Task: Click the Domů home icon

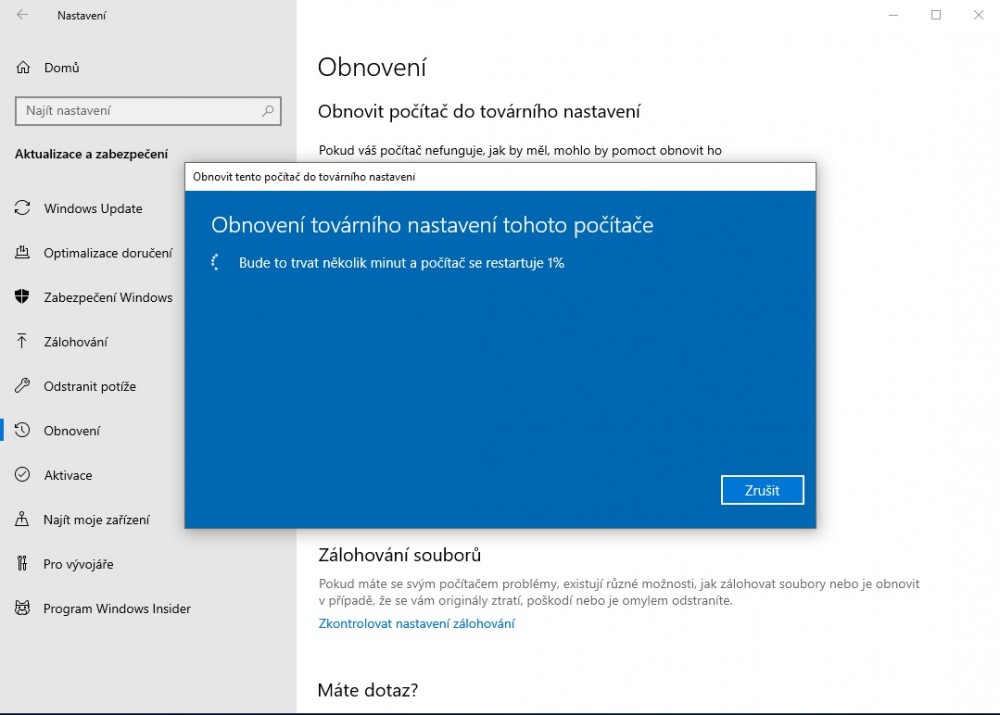Action: pyautogui.click(x=22, y=68)
